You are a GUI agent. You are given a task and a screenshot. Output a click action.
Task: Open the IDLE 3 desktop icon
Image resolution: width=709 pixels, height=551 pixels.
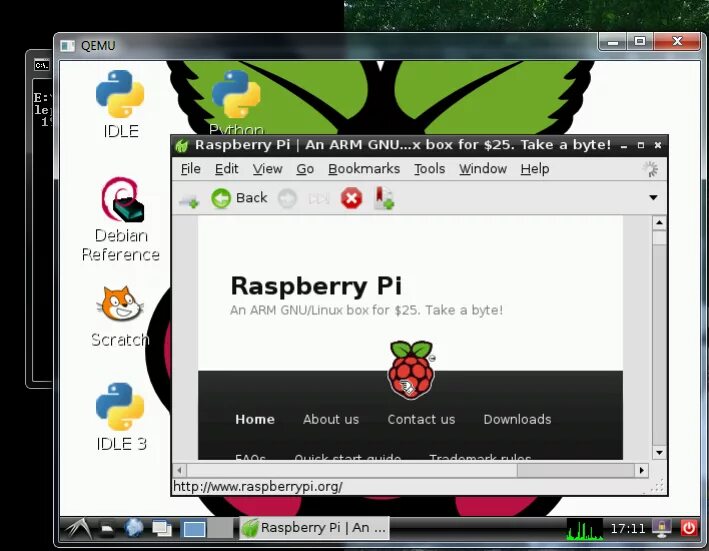click(121, 417)
